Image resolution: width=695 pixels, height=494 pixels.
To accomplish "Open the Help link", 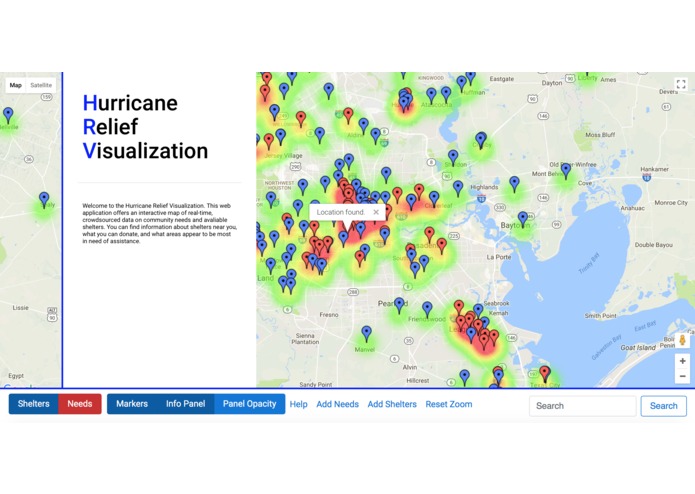I will [298, 405].
